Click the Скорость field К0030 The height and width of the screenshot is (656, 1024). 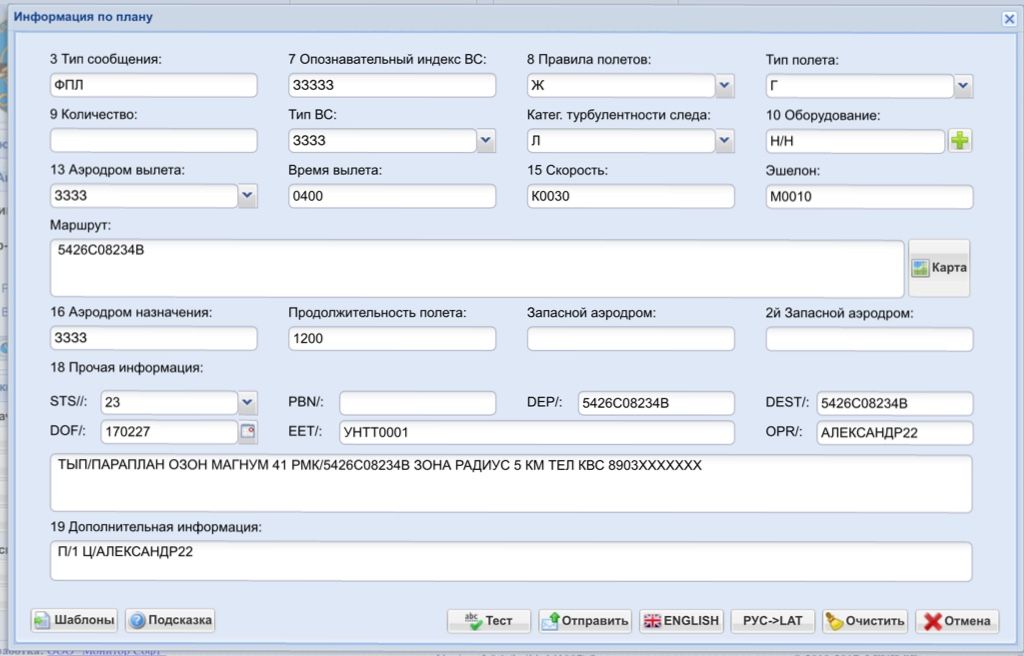pos(630,196)
